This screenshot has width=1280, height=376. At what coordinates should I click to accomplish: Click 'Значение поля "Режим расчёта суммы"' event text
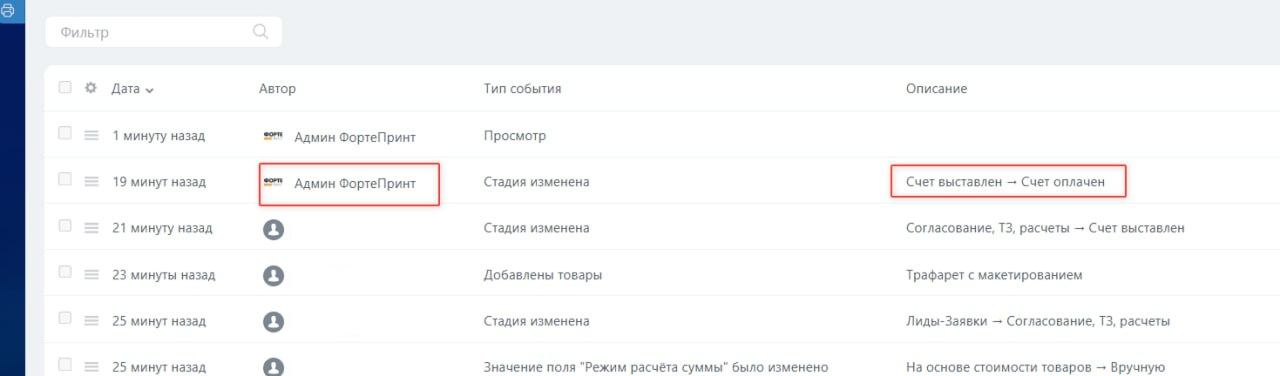click(655, 367)
